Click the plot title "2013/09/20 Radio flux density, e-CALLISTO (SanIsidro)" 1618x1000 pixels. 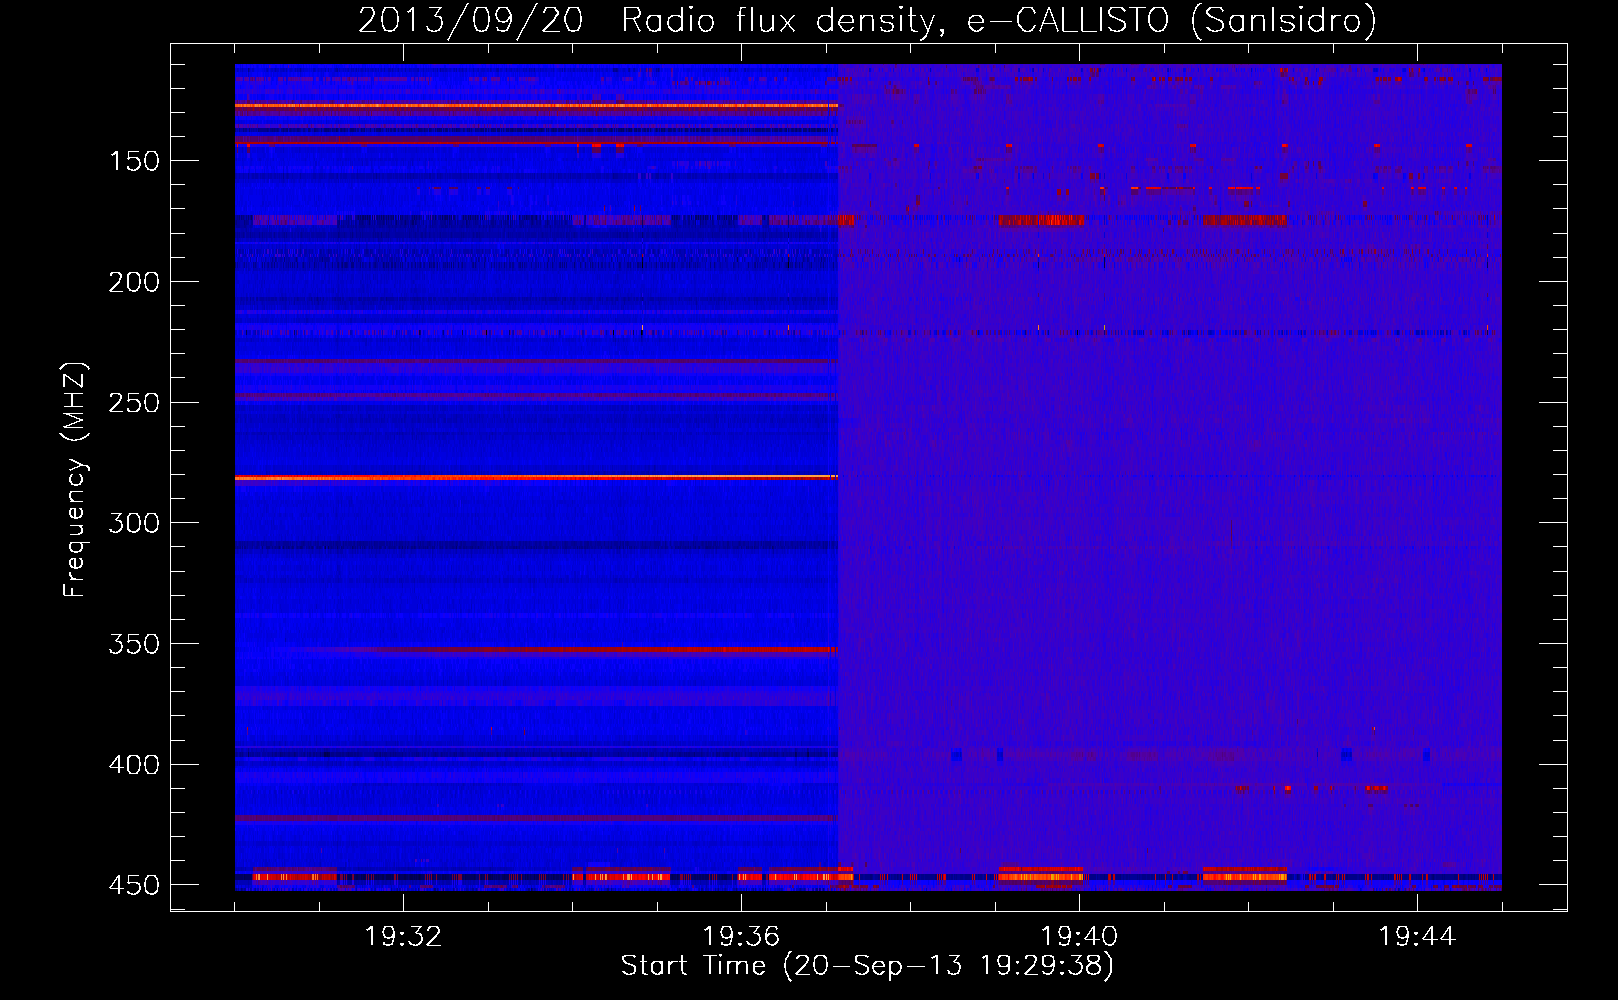867,20
